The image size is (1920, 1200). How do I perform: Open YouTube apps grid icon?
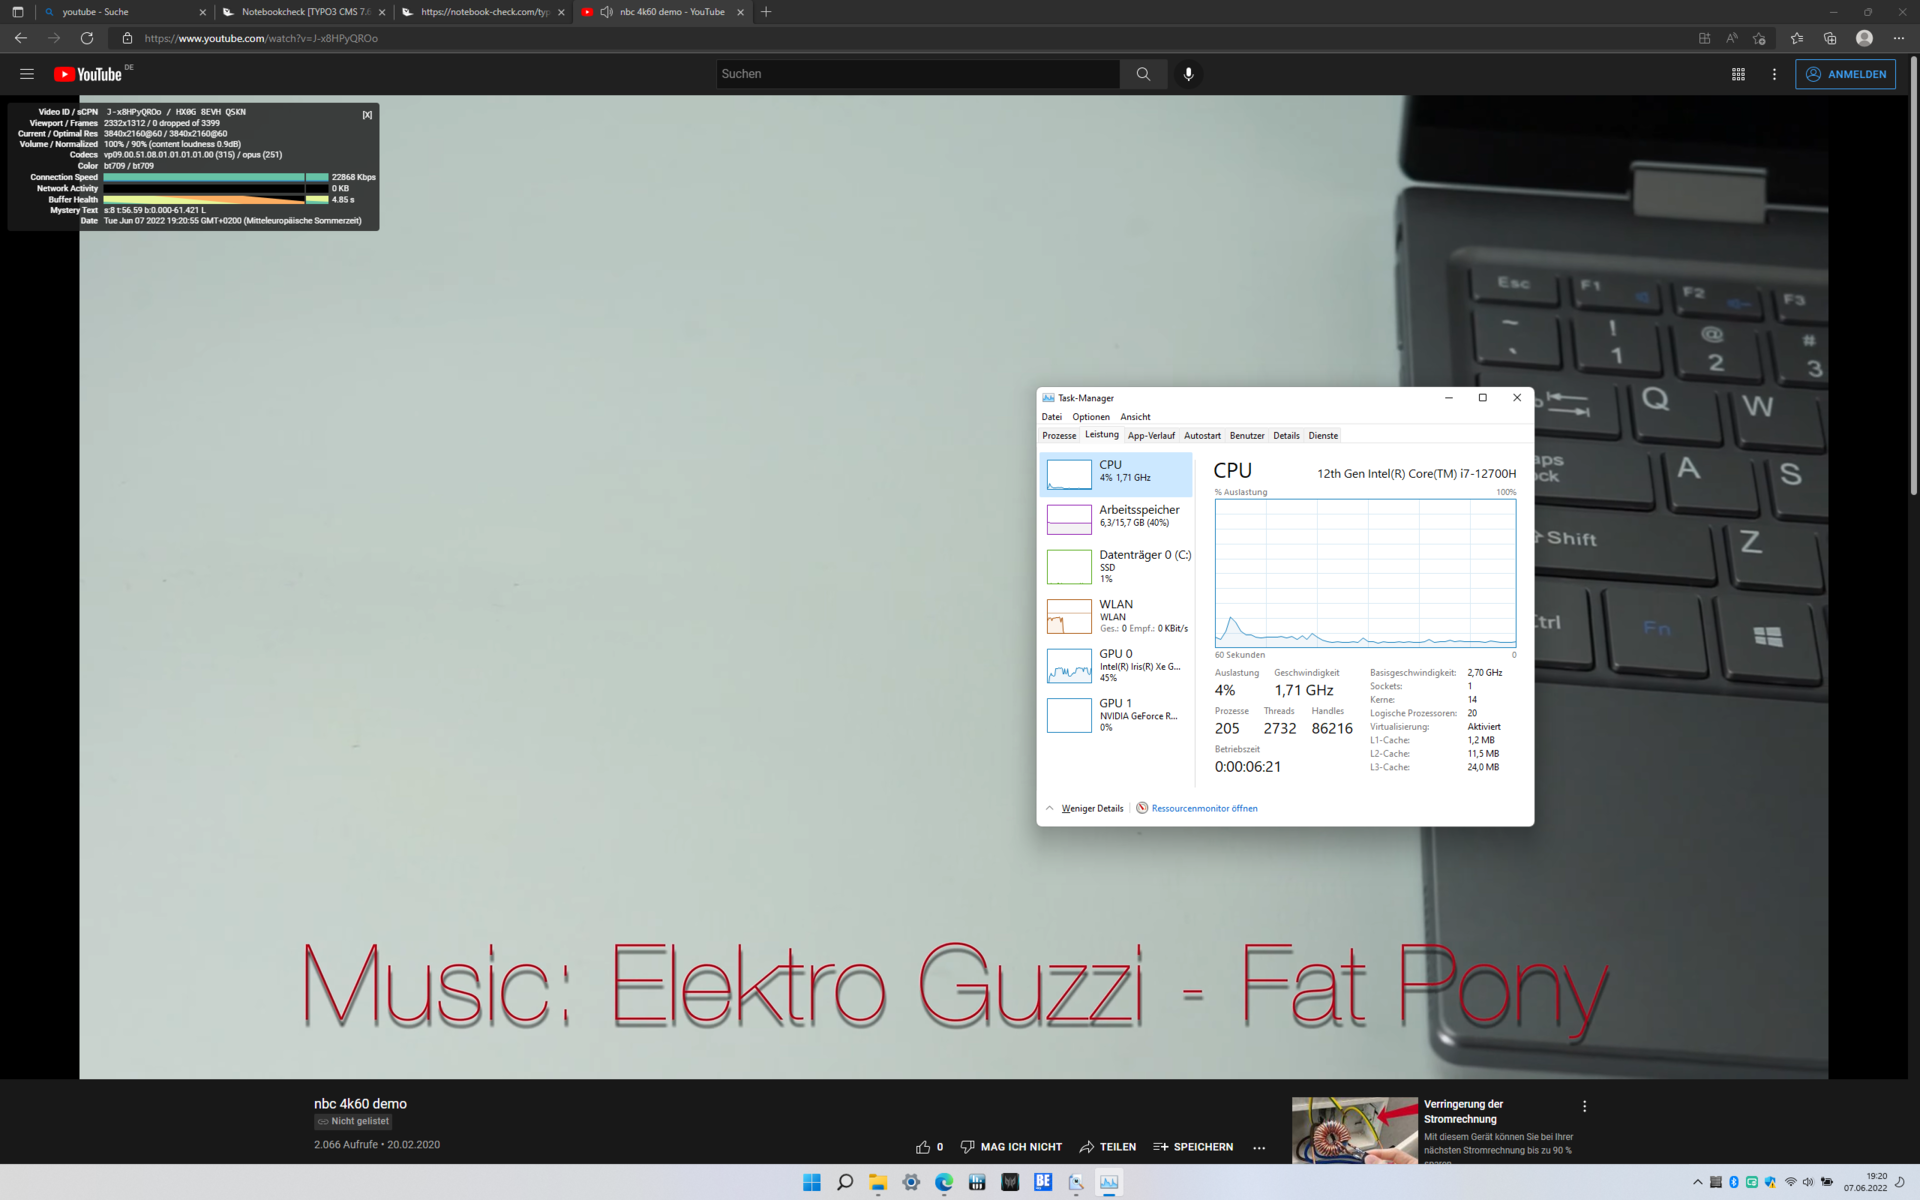click(1738, 74)
